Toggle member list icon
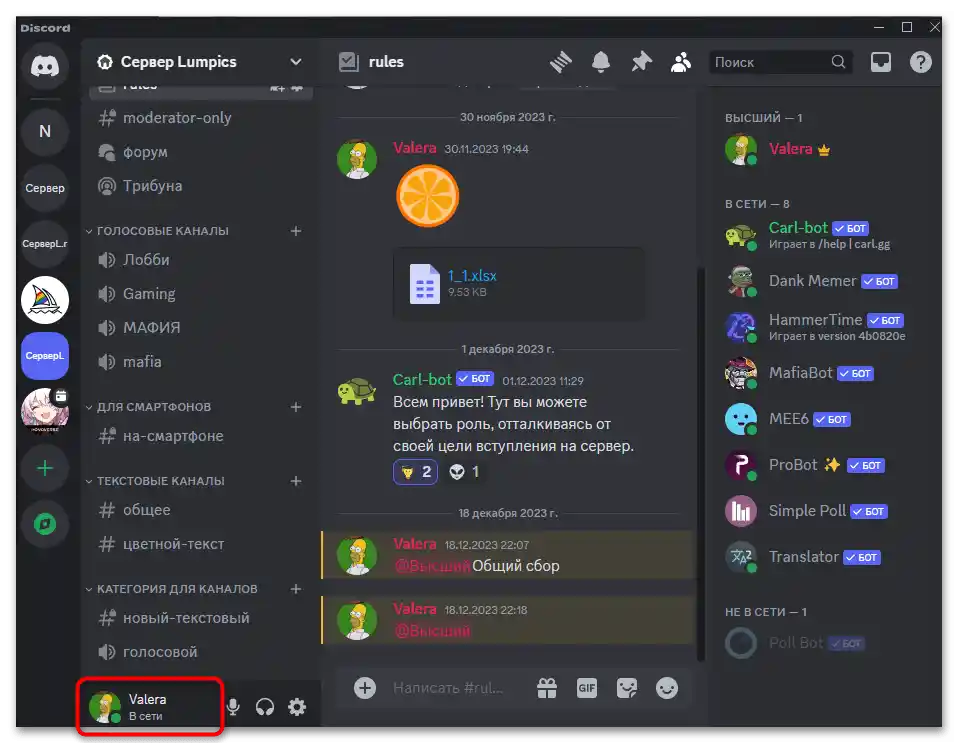Viewport: 958px width, 743px height. 681,62
